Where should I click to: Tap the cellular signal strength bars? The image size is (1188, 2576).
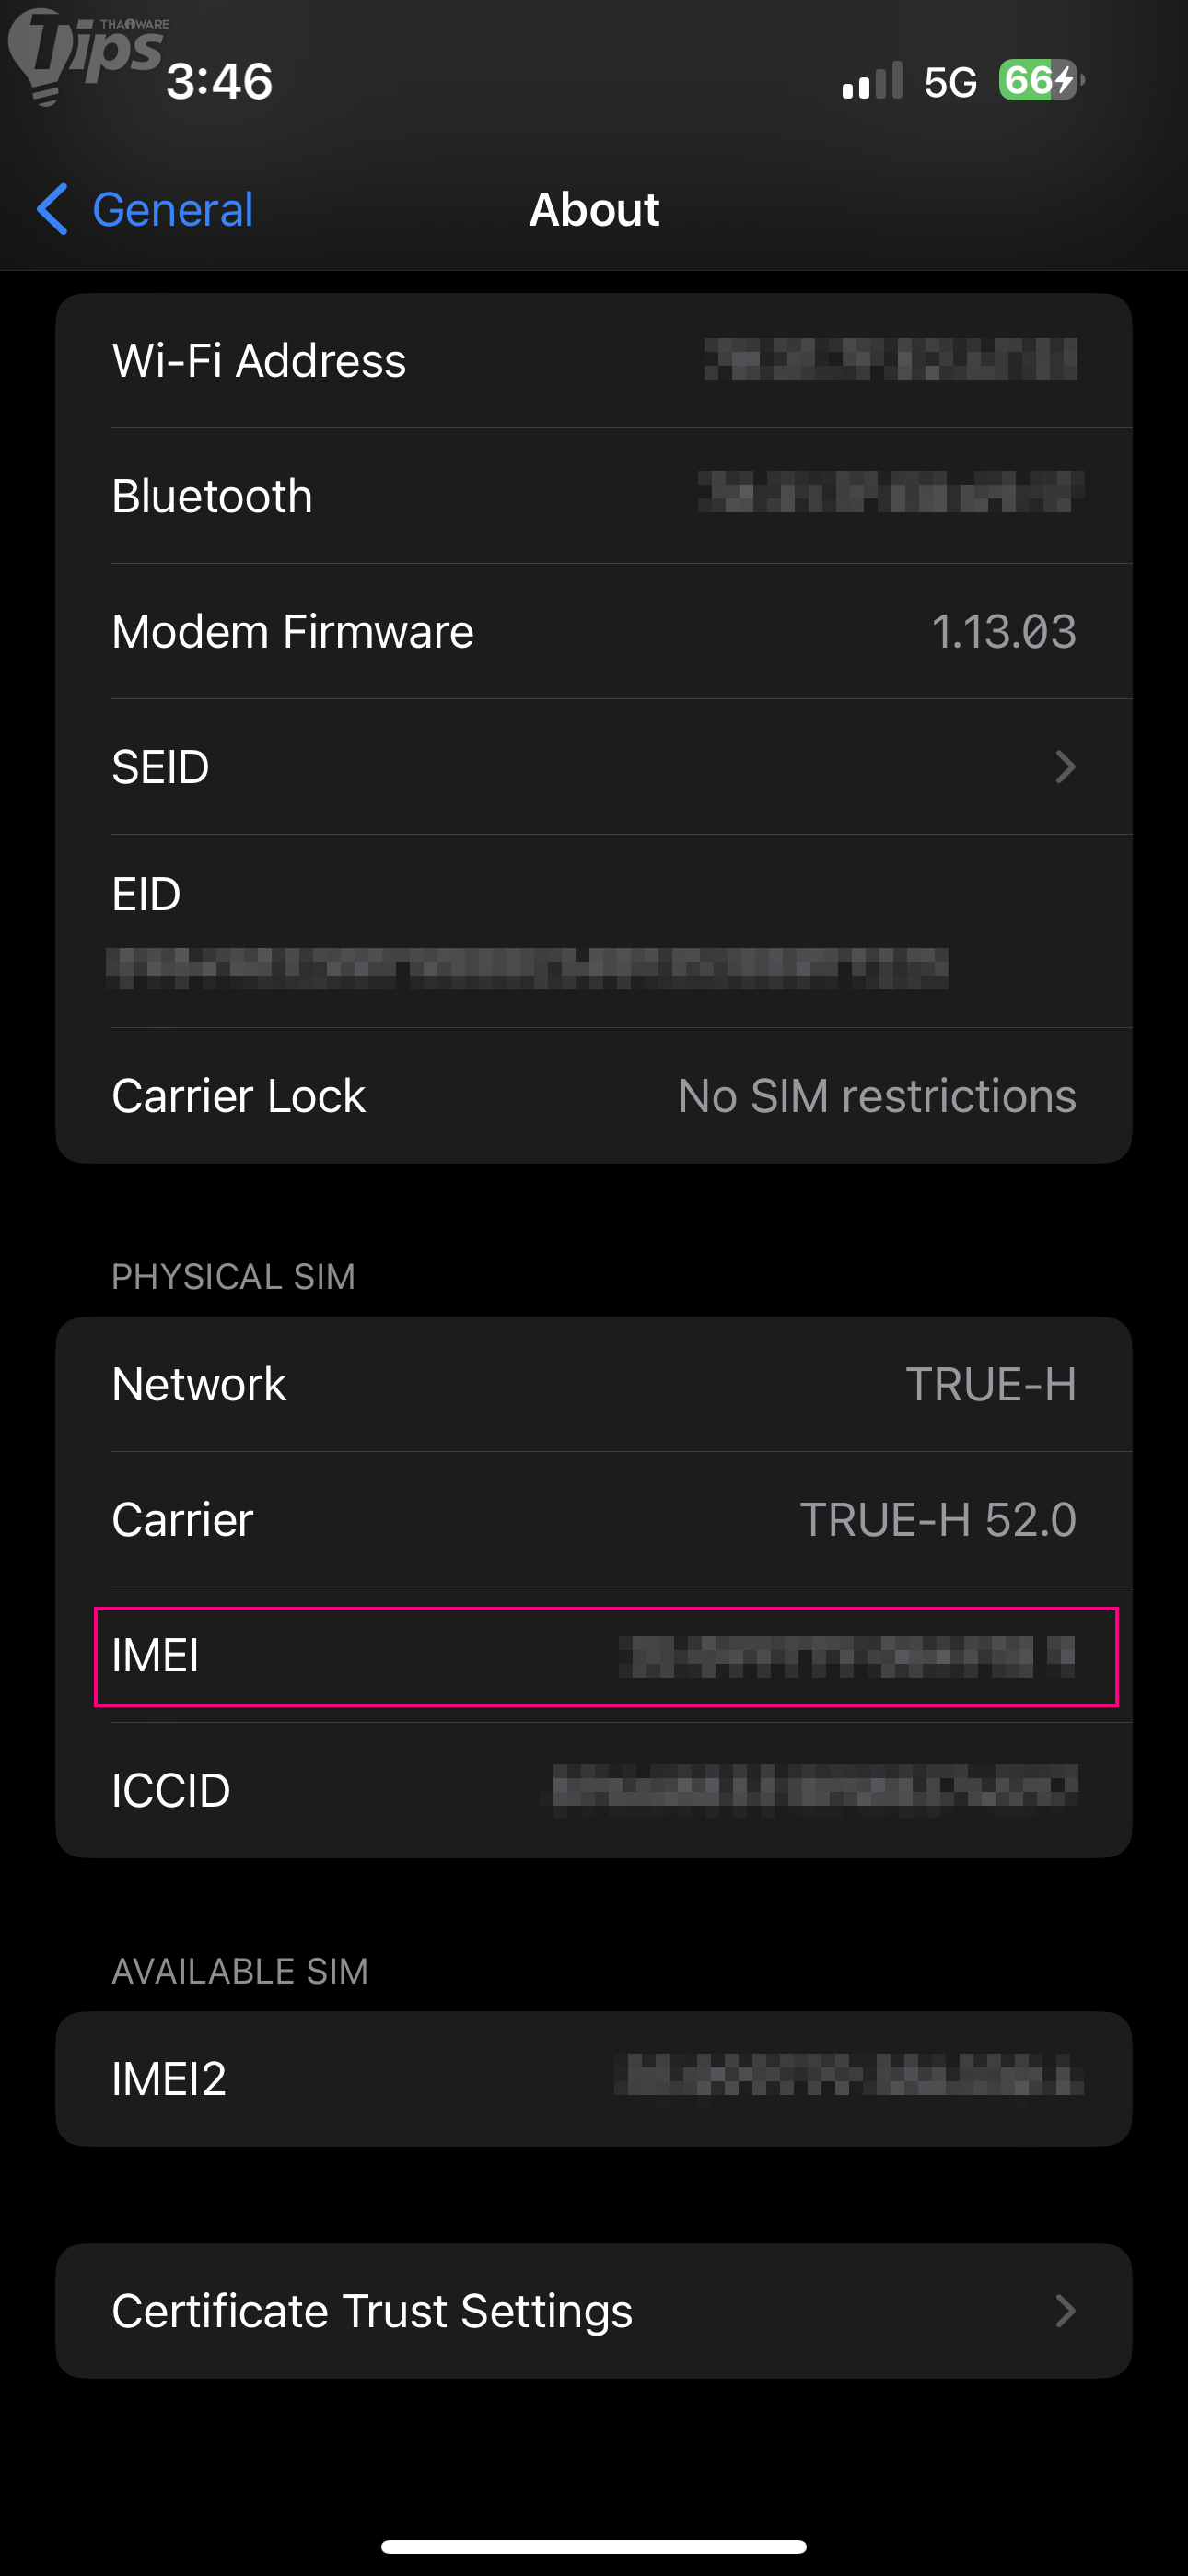coord(872,81)
